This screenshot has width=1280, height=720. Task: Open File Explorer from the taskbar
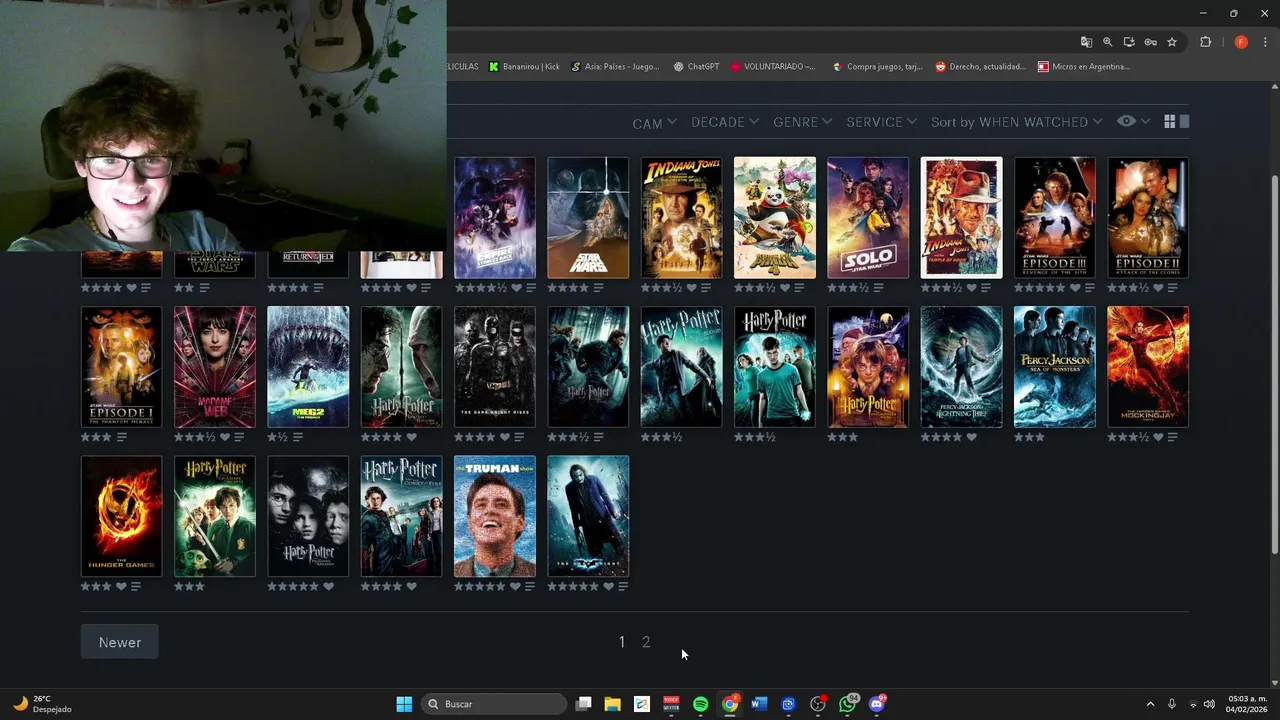612,704
